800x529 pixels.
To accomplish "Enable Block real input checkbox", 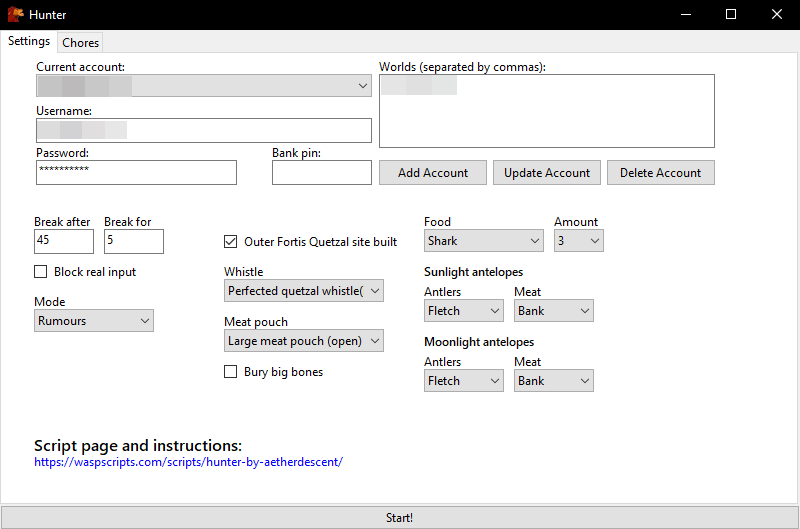I will point(40,272).
